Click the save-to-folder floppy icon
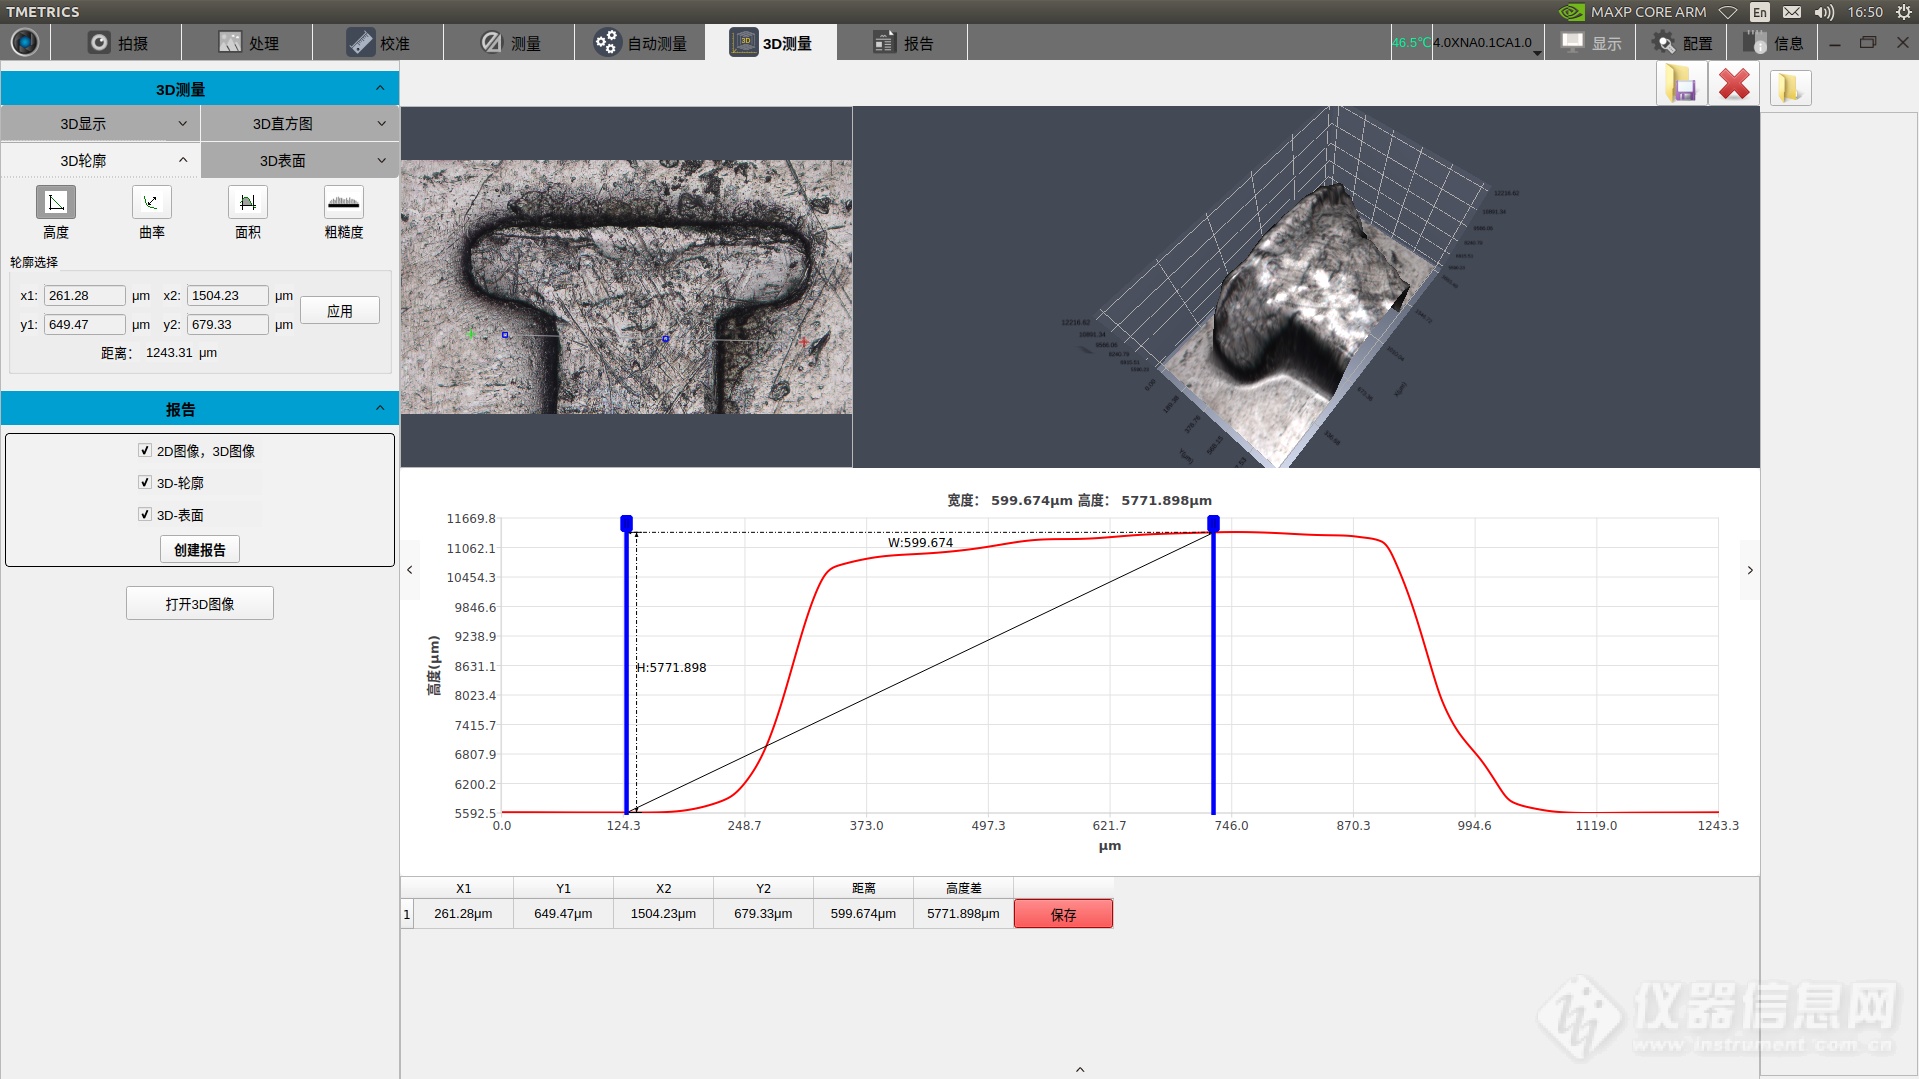The width and height of the screenshot is (1919, 1079). click(x=1681, y=85)
